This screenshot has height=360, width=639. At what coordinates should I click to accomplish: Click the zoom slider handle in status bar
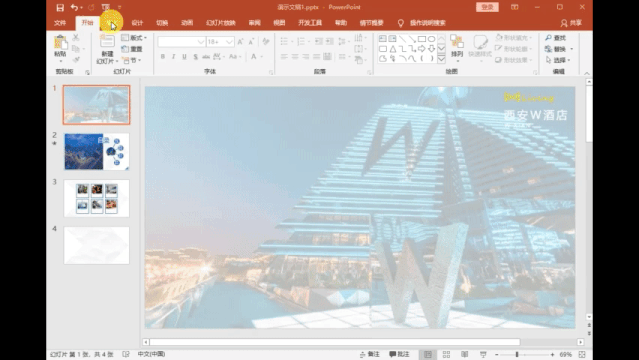click(x=517, y=354)
